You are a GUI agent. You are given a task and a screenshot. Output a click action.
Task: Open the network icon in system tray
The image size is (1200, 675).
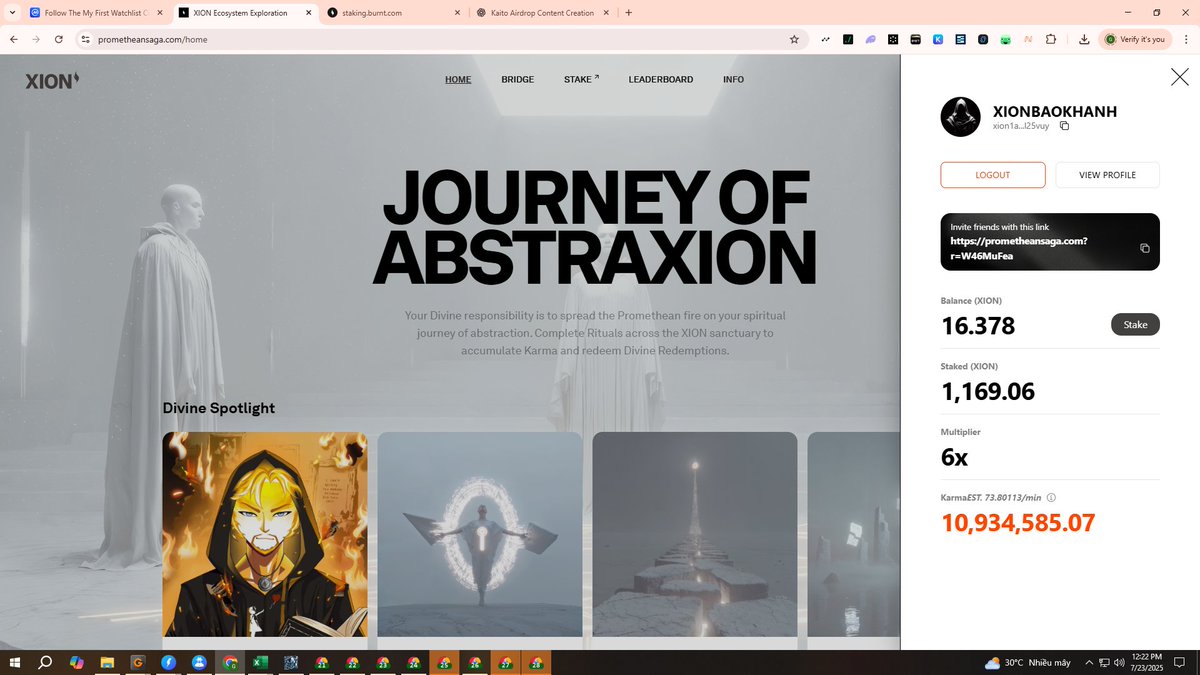(x=1103, y=662)
